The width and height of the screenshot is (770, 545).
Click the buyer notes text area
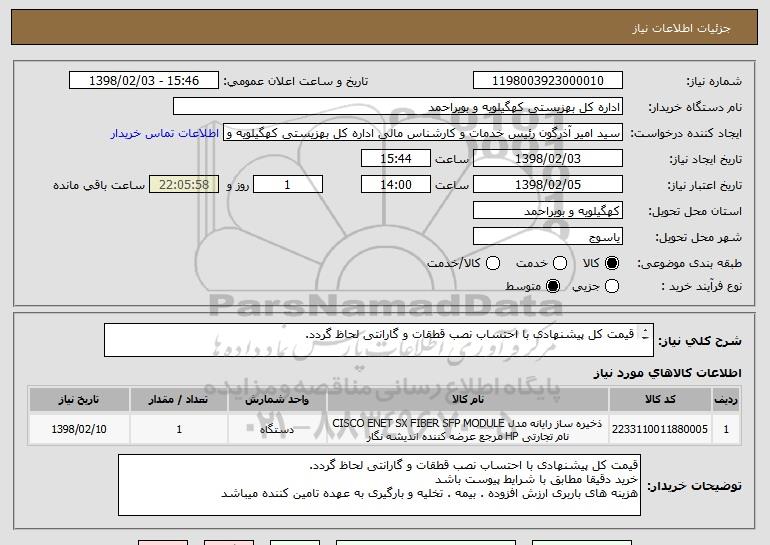pos(379,485)
